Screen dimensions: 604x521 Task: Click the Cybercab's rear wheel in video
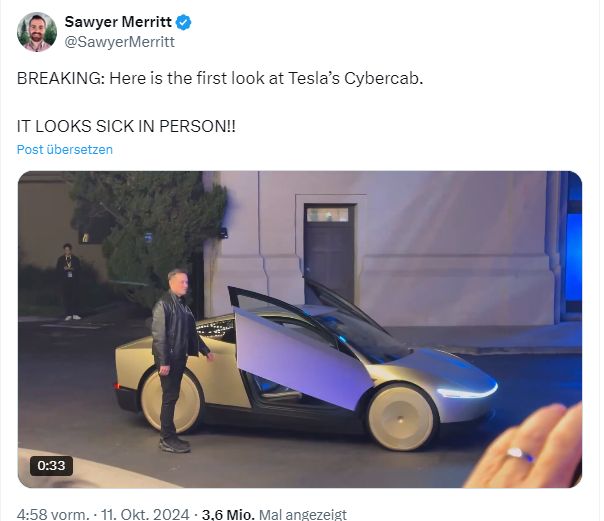tap(171, 400)
